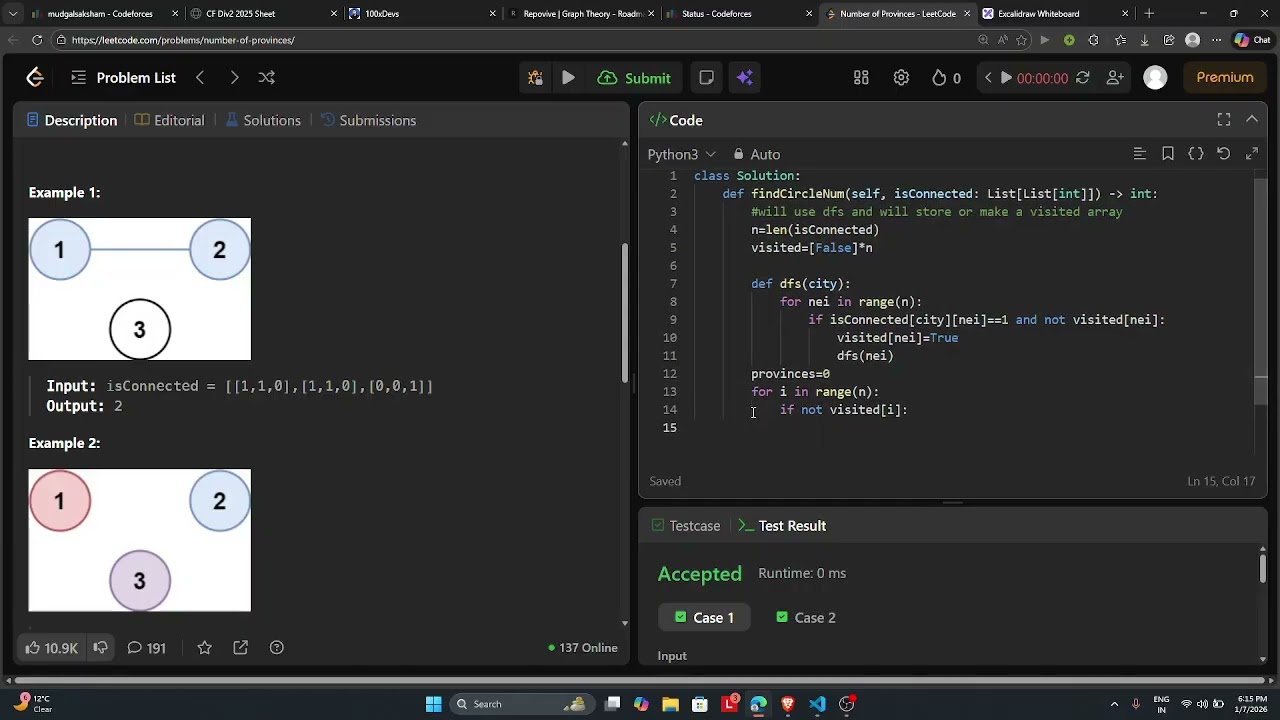
Task: Open the notes icon next to Submit
Action: pos(706,78)
